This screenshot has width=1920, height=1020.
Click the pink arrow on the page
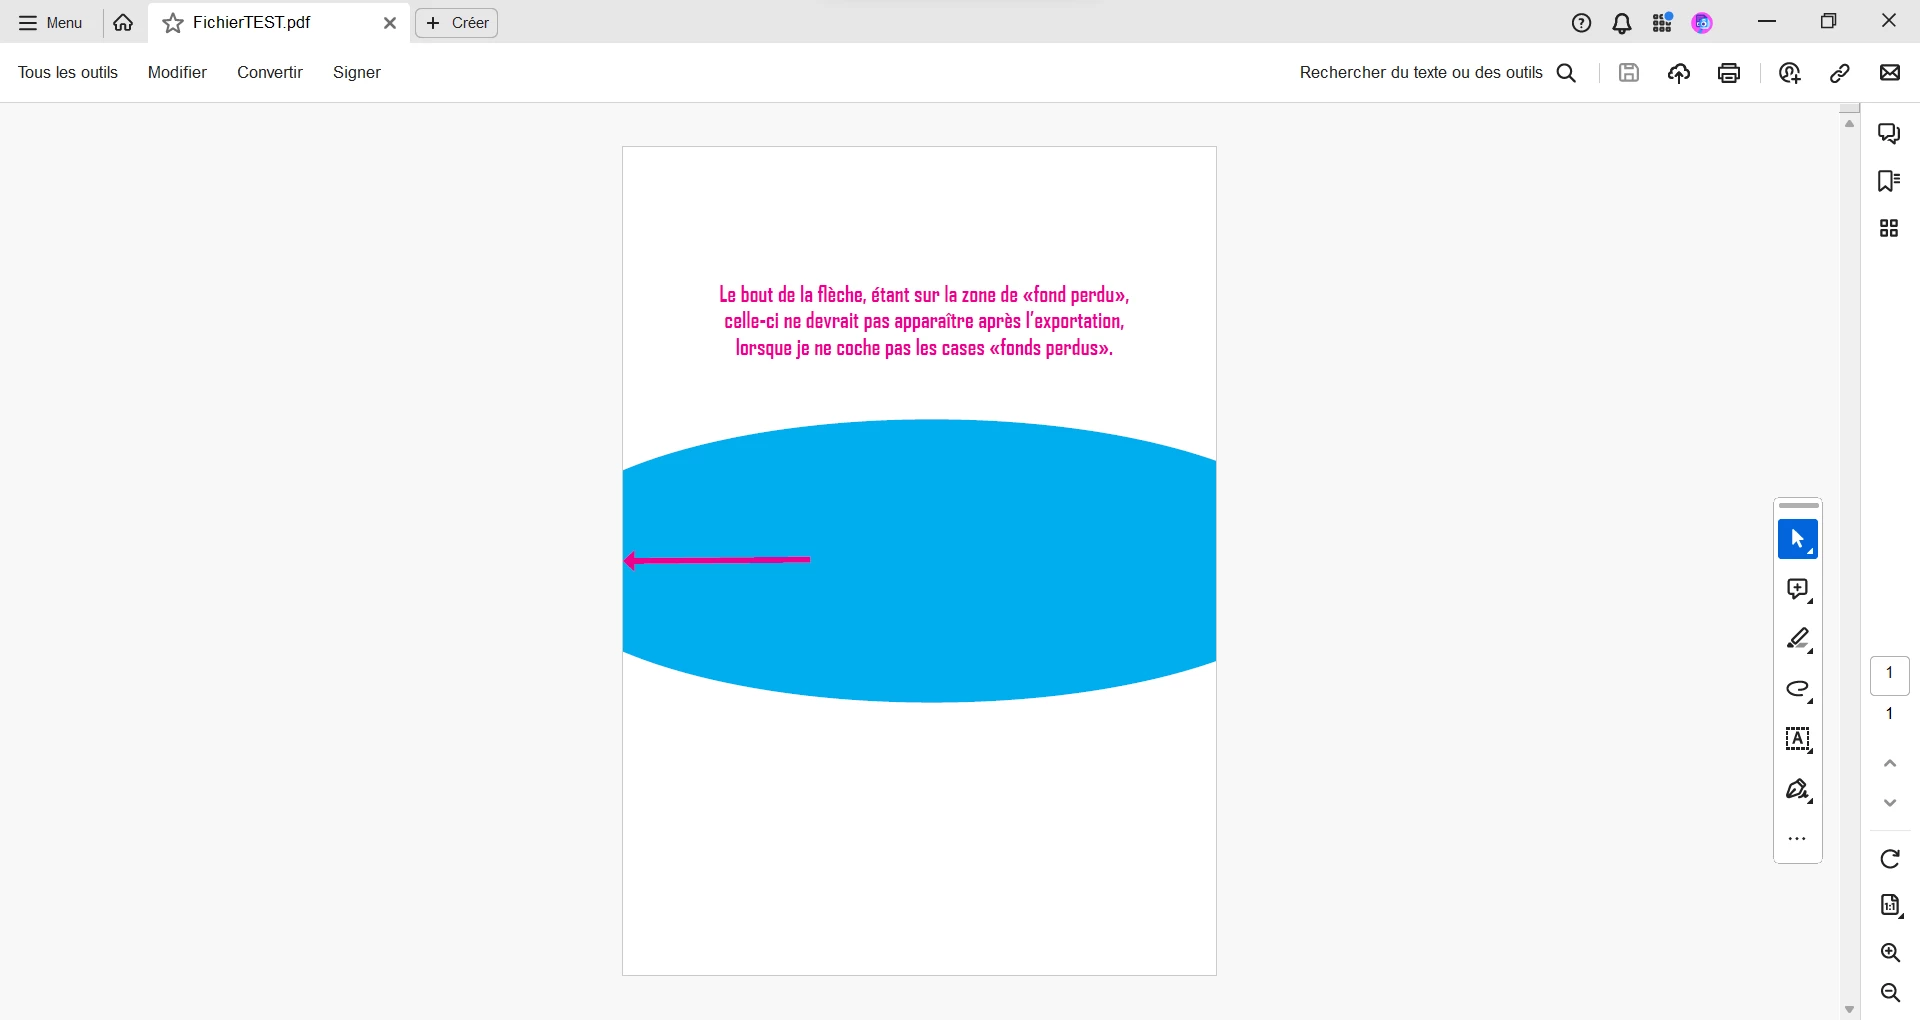[717, 561]
